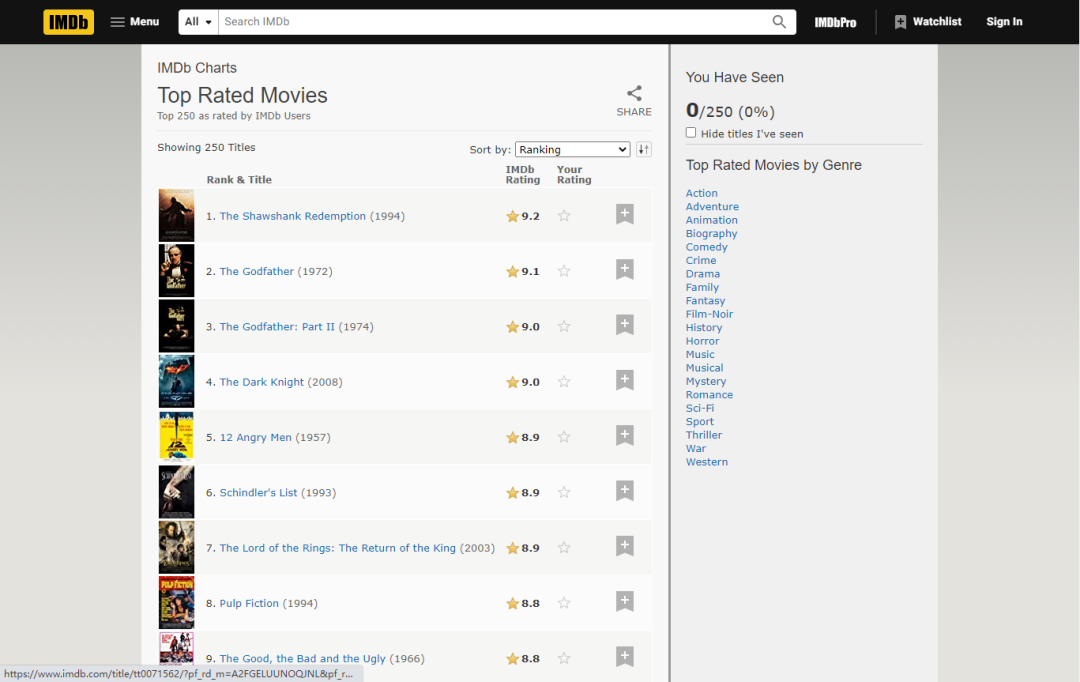The width and height of the screenshot is (1080, 682).
Task: Select the Fantasy genre link
Action: pyautogui.click(x=705, y=301)
